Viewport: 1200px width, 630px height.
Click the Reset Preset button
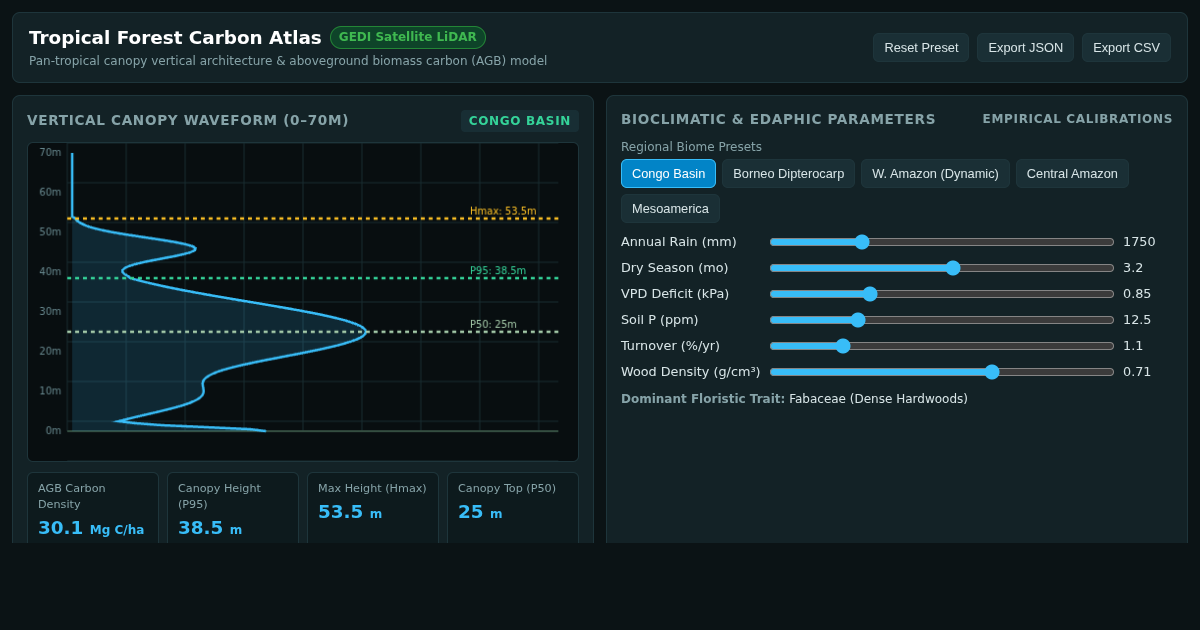[x=921, y=48]
